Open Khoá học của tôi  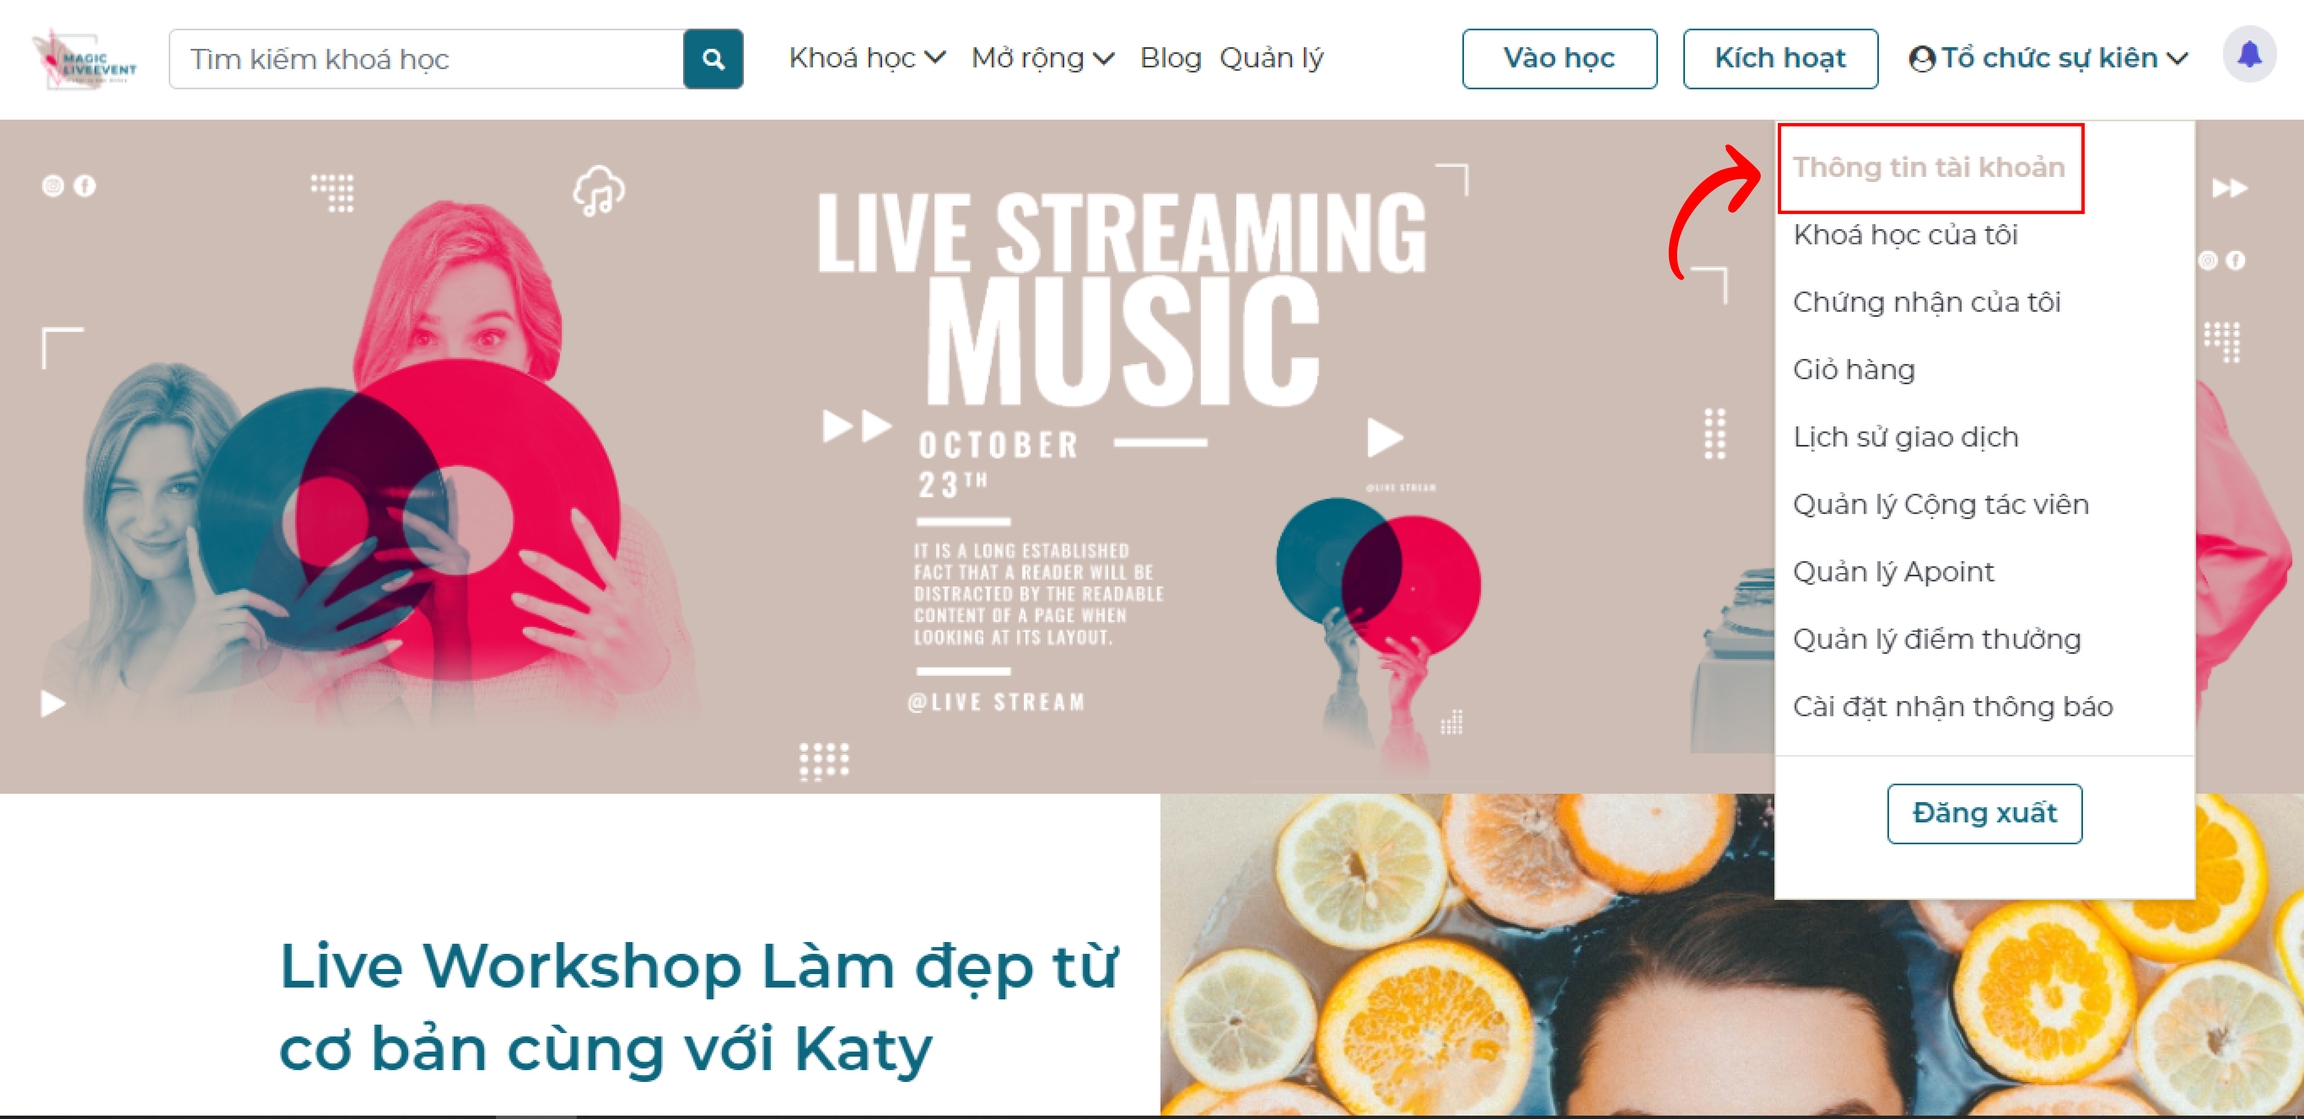tap(1905, 235)
